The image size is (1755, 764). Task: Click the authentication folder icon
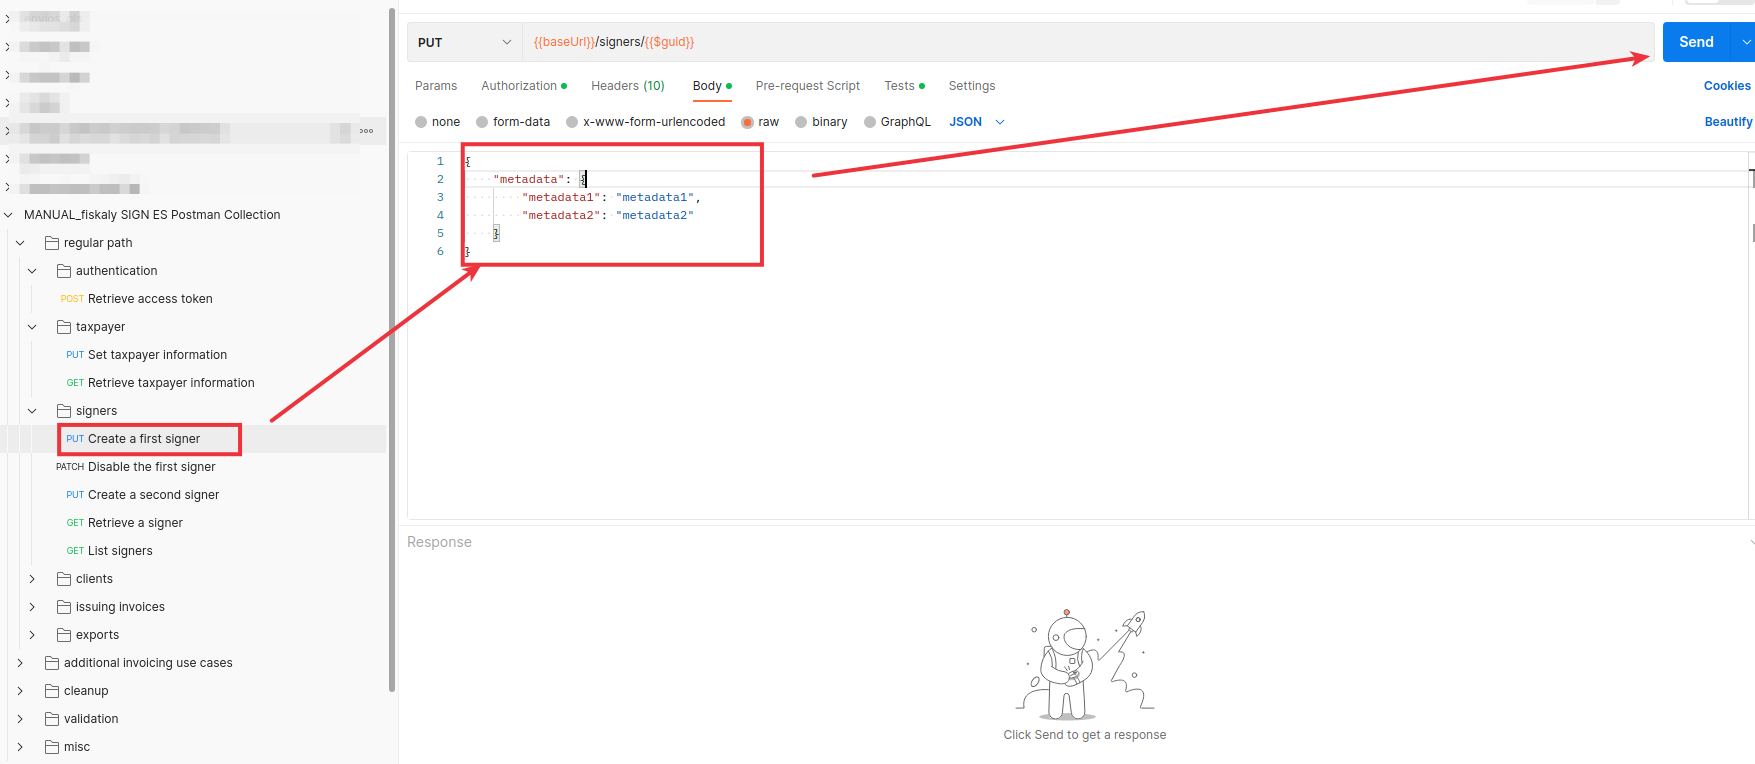tap(64, 271)
